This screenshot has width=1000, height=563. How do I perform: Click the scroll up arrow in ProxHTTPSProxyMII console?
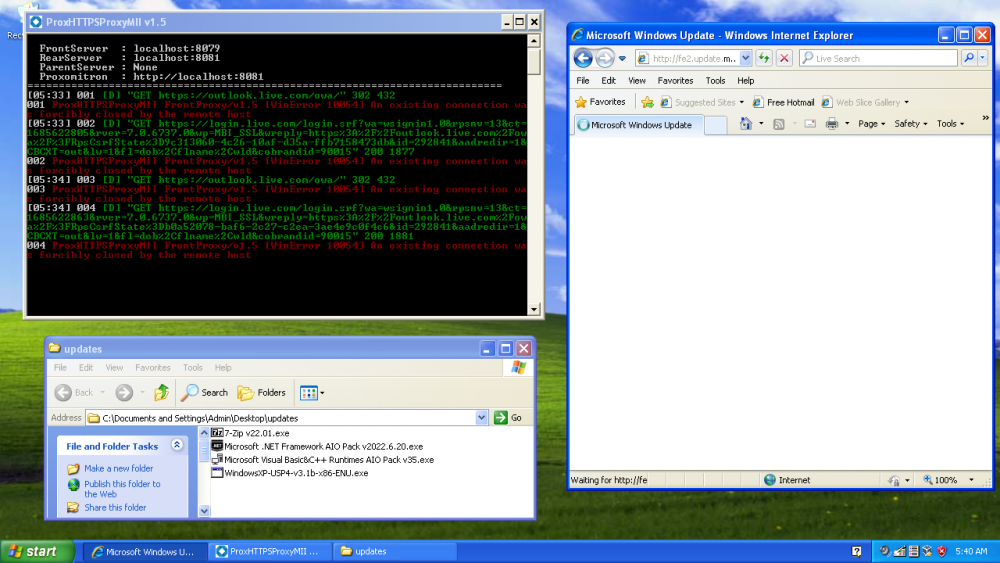point(534,41)
